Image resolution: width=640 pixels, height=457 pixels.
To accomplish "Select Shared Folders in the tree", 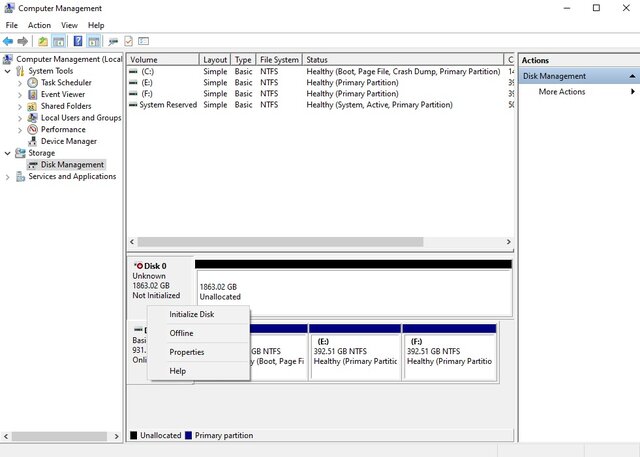I will tap(65, 106).
